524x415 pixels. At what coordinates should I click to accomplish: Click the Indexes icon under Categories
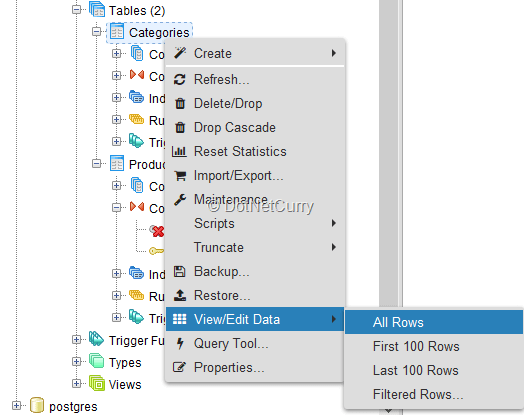137,97
